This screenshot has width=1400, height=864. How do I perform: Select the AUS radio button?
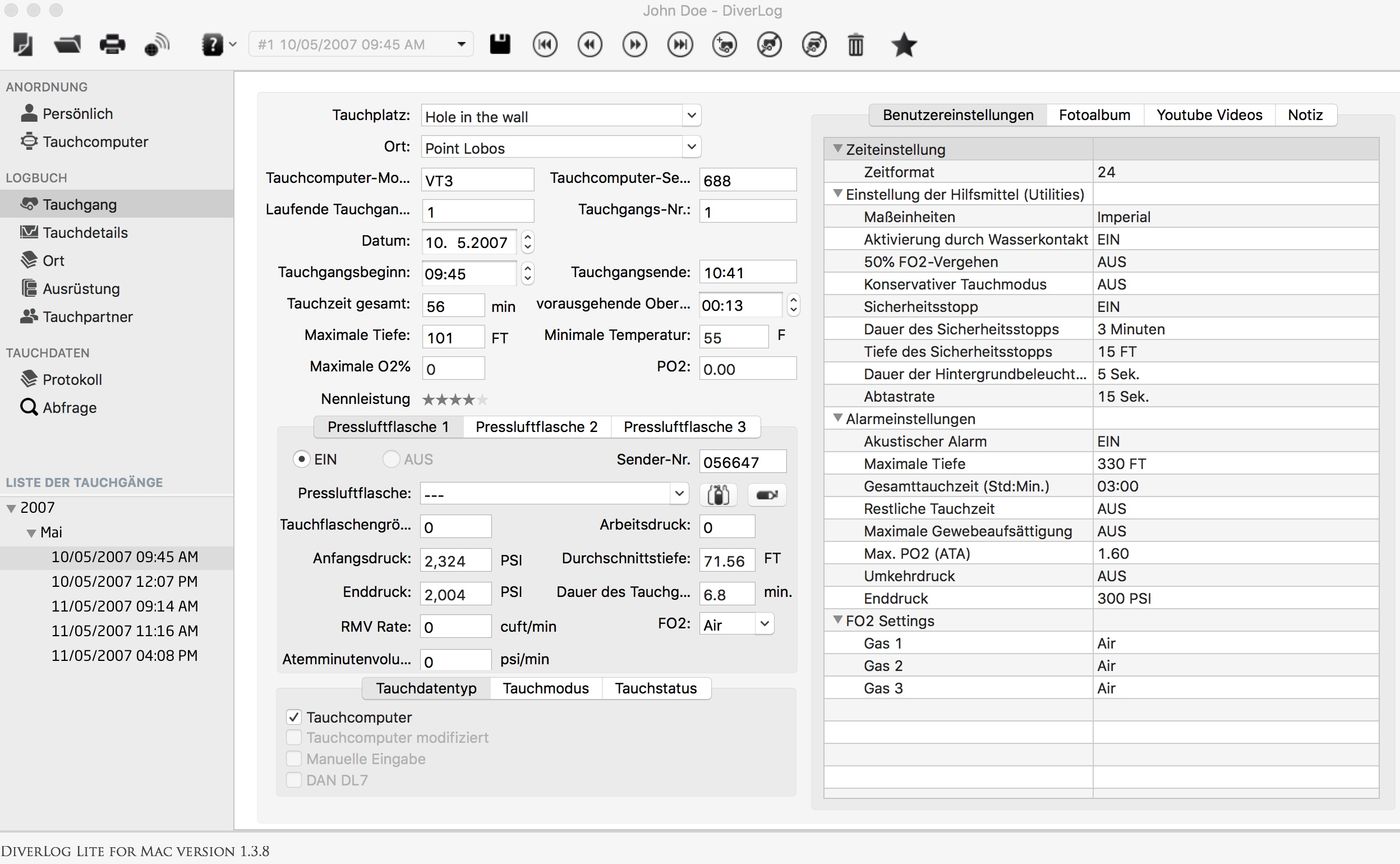(x=391, y=459)
